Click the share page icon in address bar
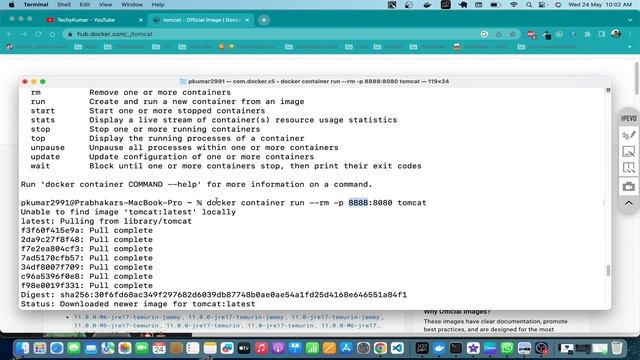 tap(498, 34)
